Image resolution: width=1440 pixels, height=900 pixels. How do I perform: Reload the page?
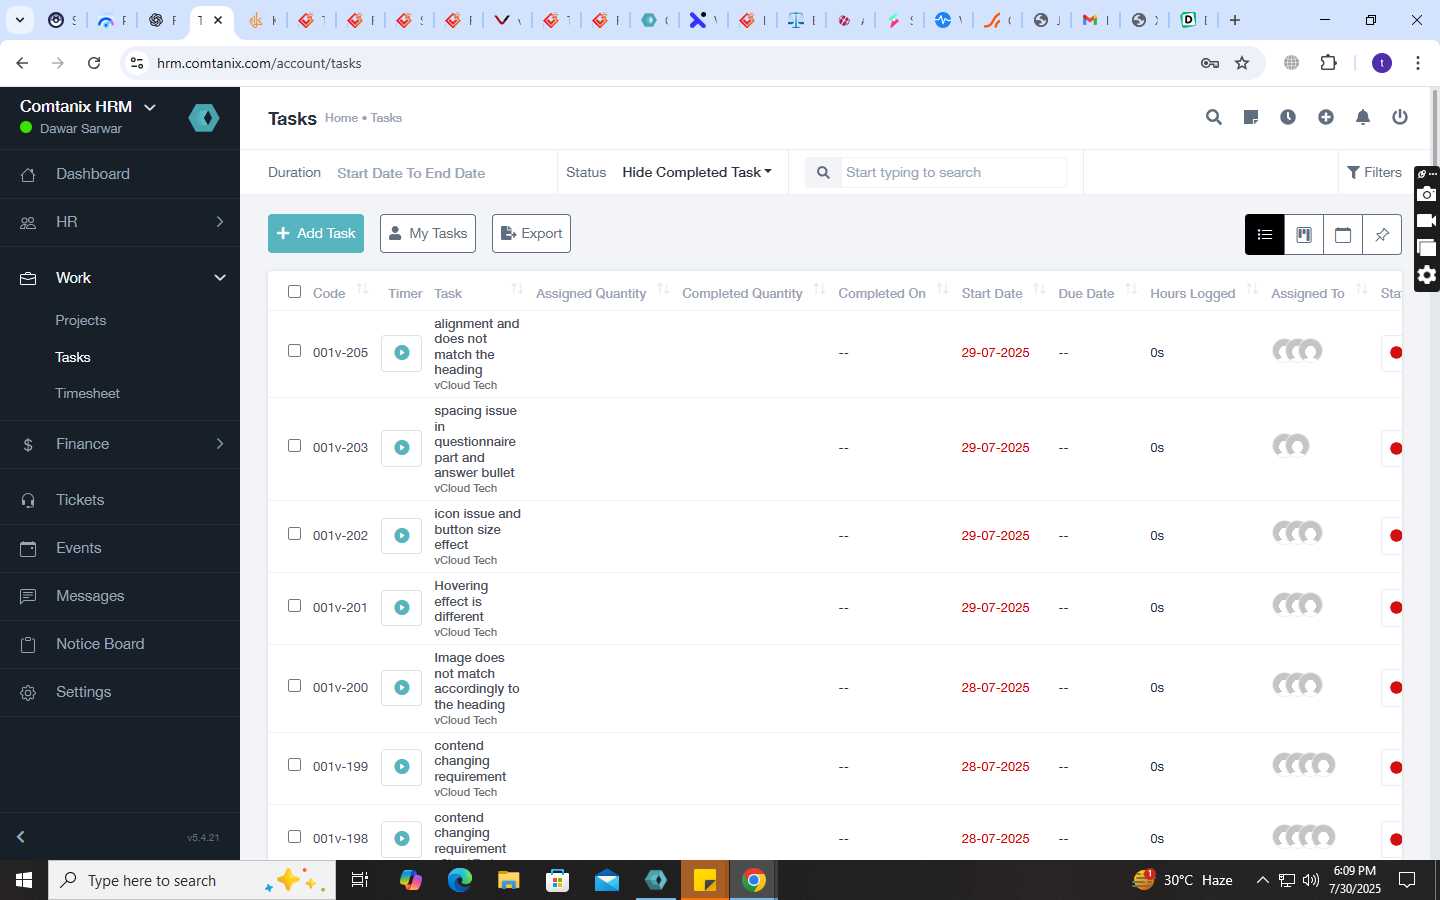pyautogui.click(x=94, y=63)
